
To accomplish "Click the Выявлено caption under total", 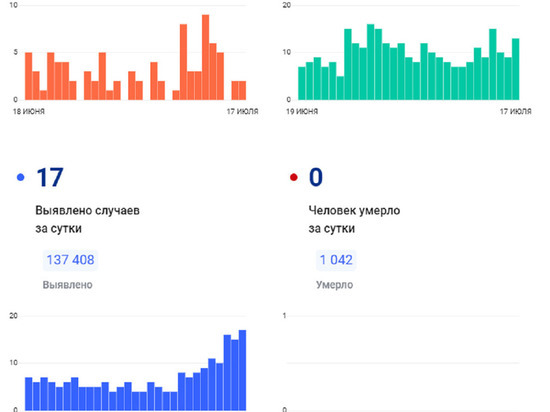I will (x=68, y=285).
